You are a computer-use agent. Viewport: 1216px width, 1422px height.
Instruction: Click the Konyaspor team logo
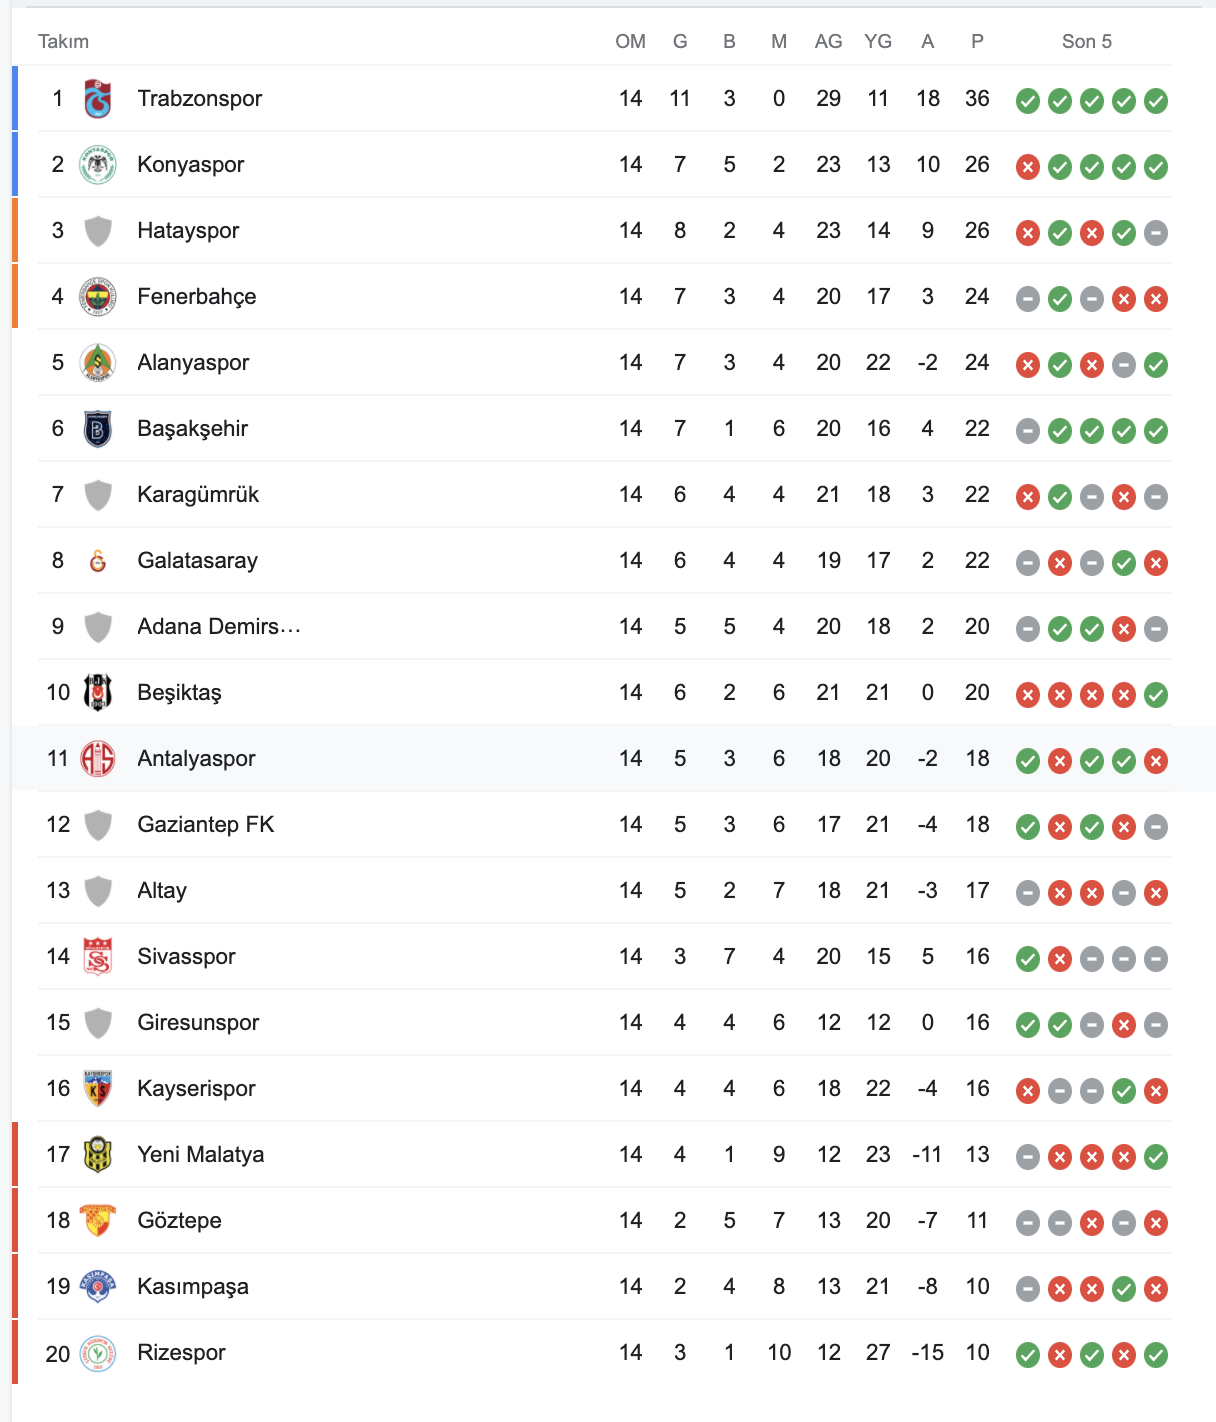click(x=98, y=165)
